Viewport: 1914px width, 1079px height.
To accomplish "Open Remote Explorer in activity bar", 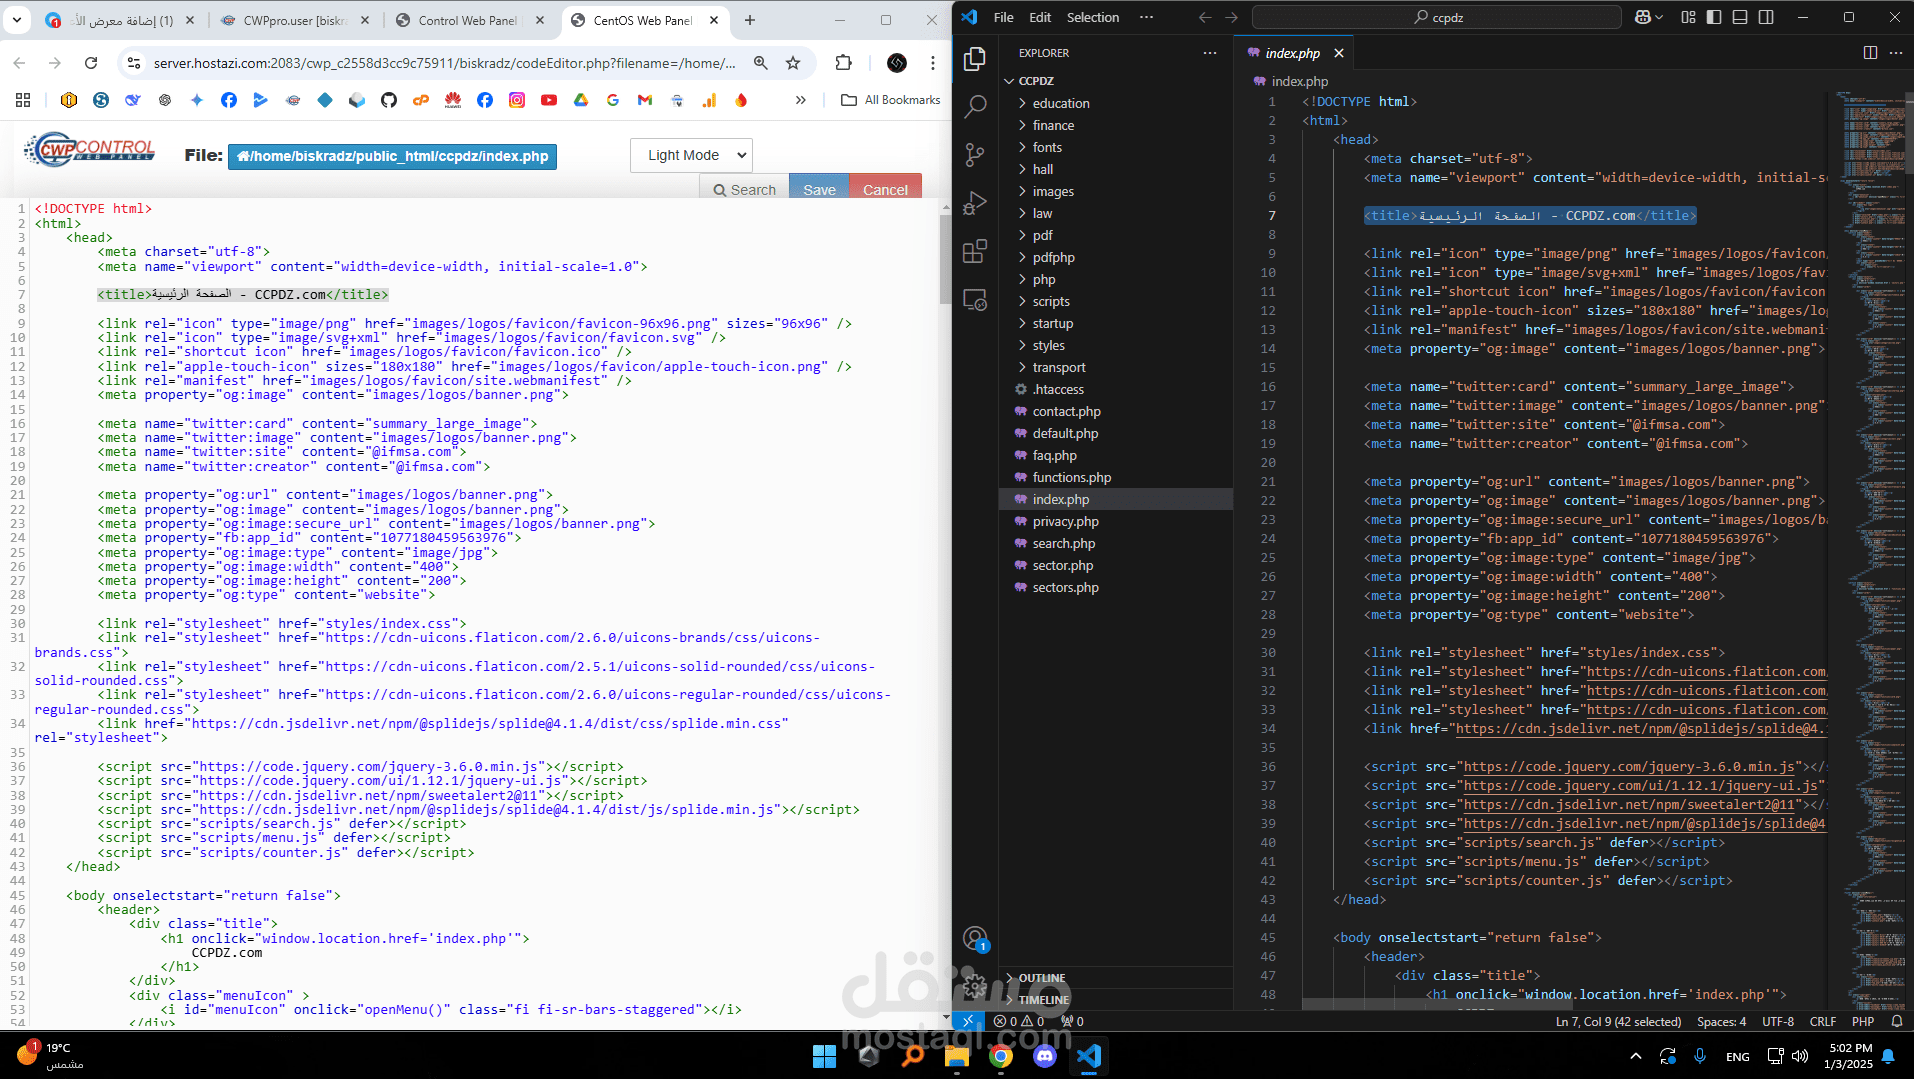I will (x=975, y=299).
